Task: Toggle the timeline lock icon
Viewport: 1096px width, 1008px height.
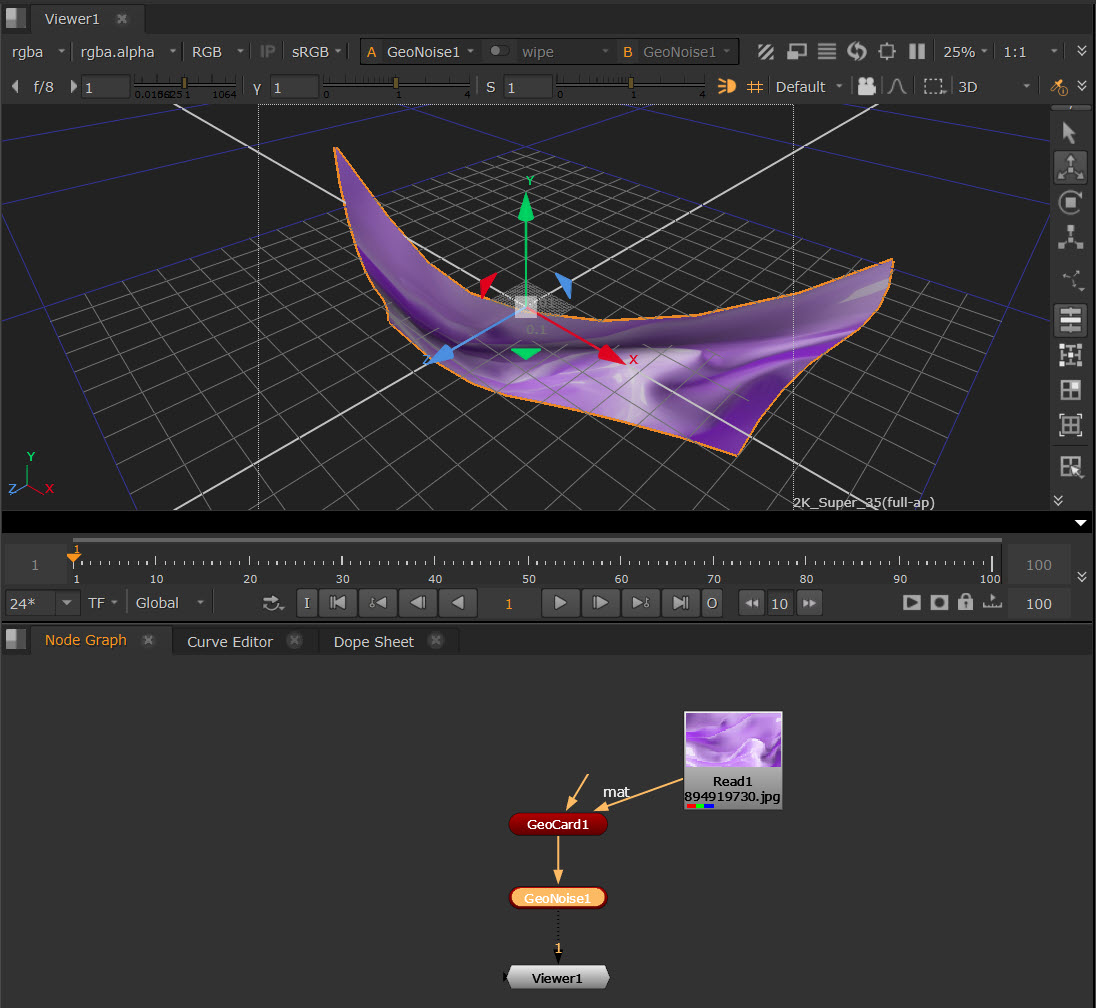Action: (965, 603)
